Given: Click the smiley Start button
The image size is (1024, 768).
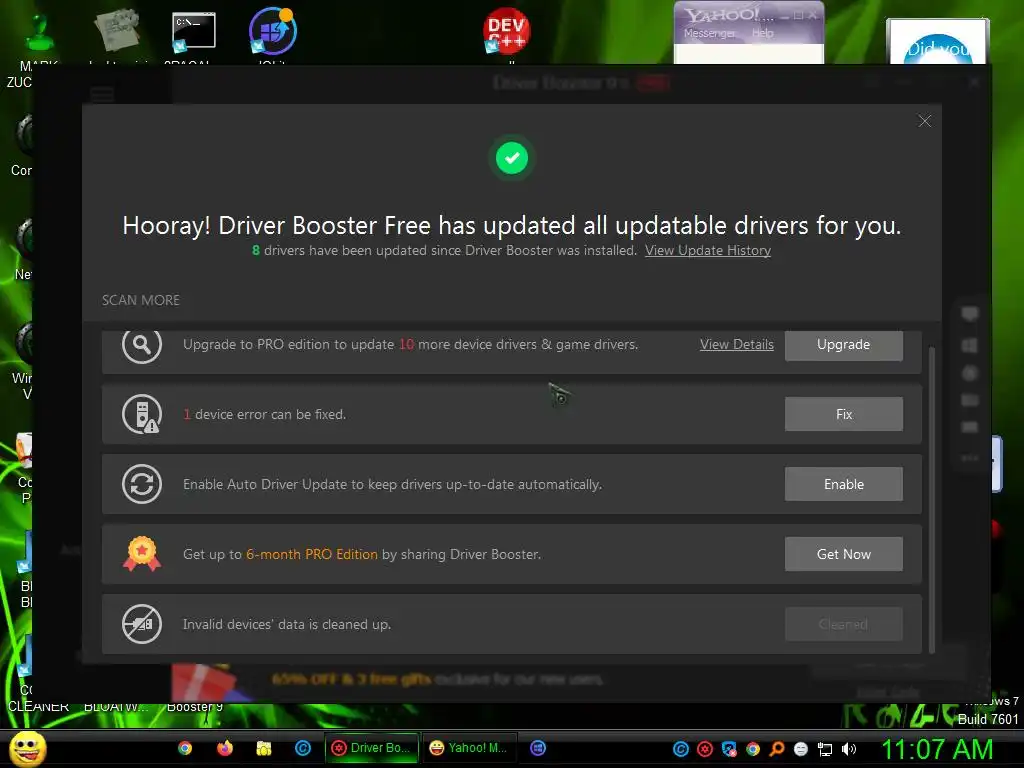Looking at the screenshot, I should pyautogui.click(x=27, y=748).
